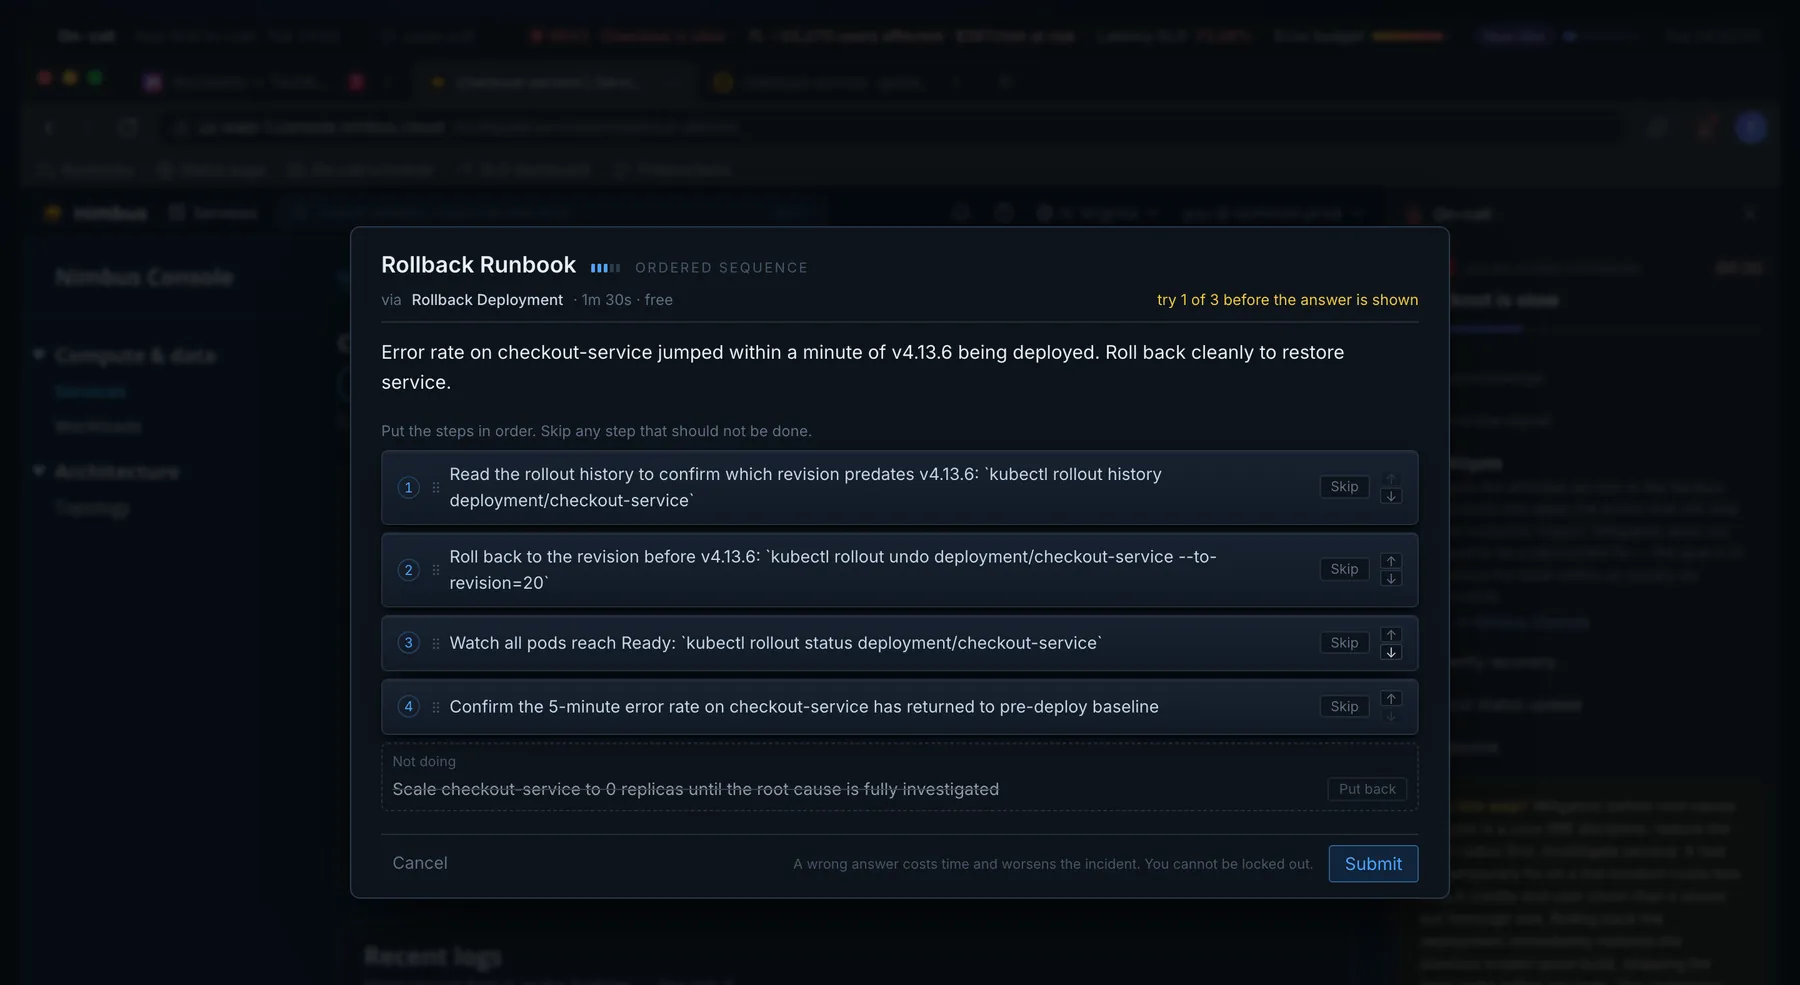Click the difficulty bars icon beside Rollback Runbook
This screenshot has width=1800, height=985.
(x=605, y=268)
